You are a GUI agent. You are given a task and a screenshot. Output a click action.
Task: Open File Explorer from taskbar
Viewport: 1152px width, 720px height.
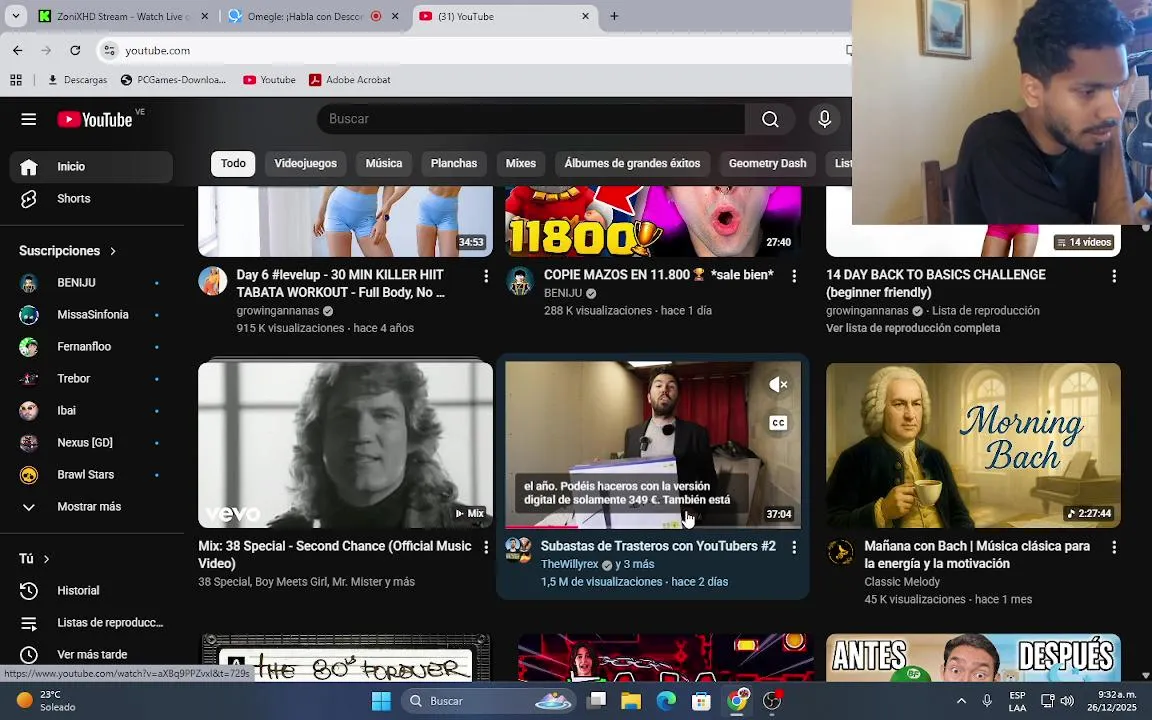coord(631,702)
